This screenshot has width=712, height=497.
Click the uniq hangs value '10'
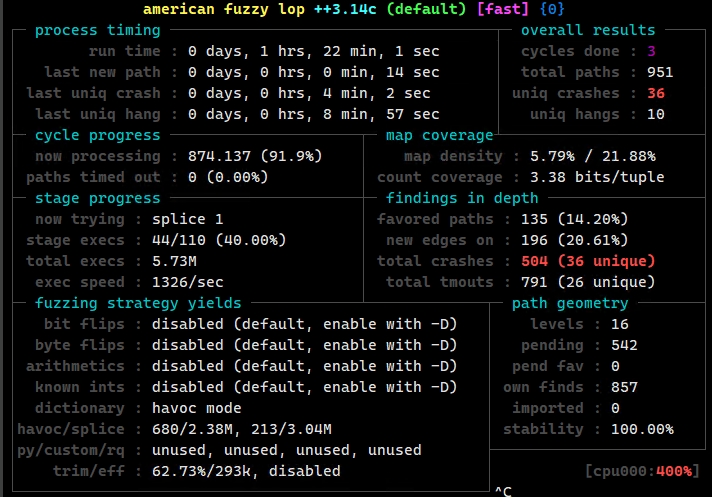click(x=656, y=114)
